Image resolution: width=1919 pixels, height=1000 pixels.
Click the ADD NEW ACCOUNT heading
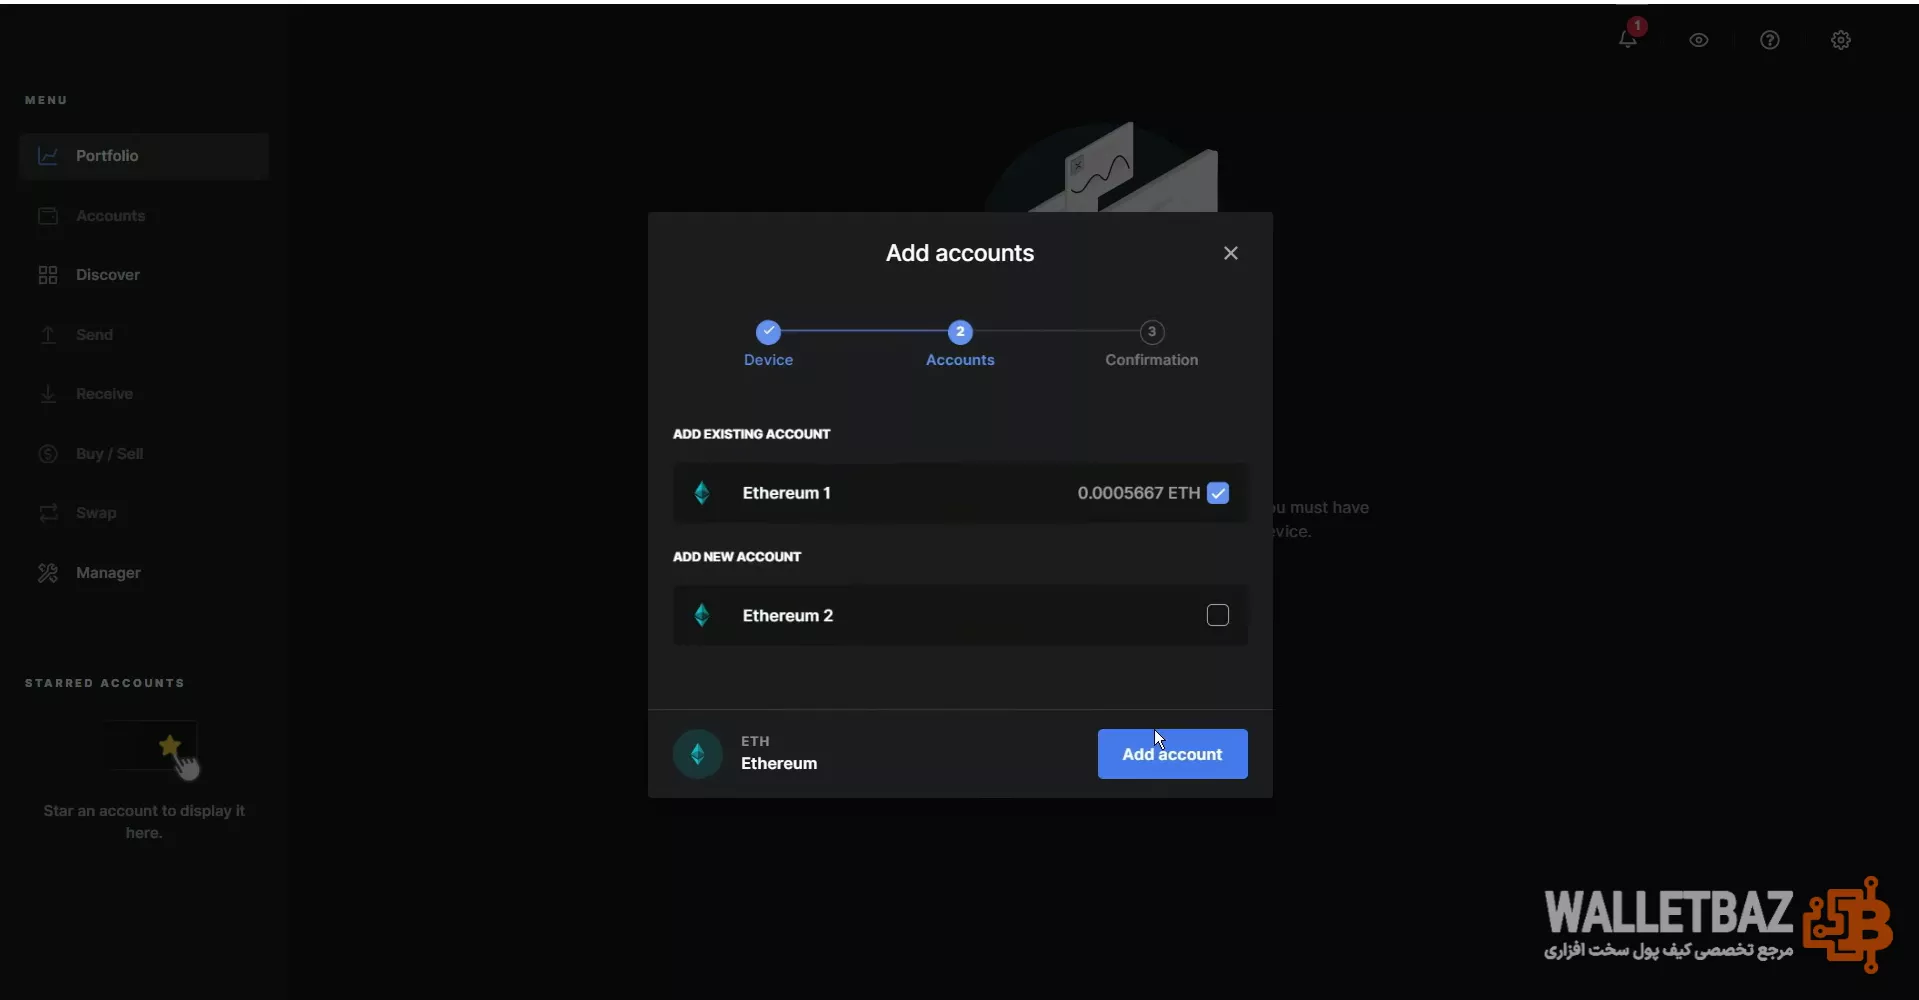(737, 557)
